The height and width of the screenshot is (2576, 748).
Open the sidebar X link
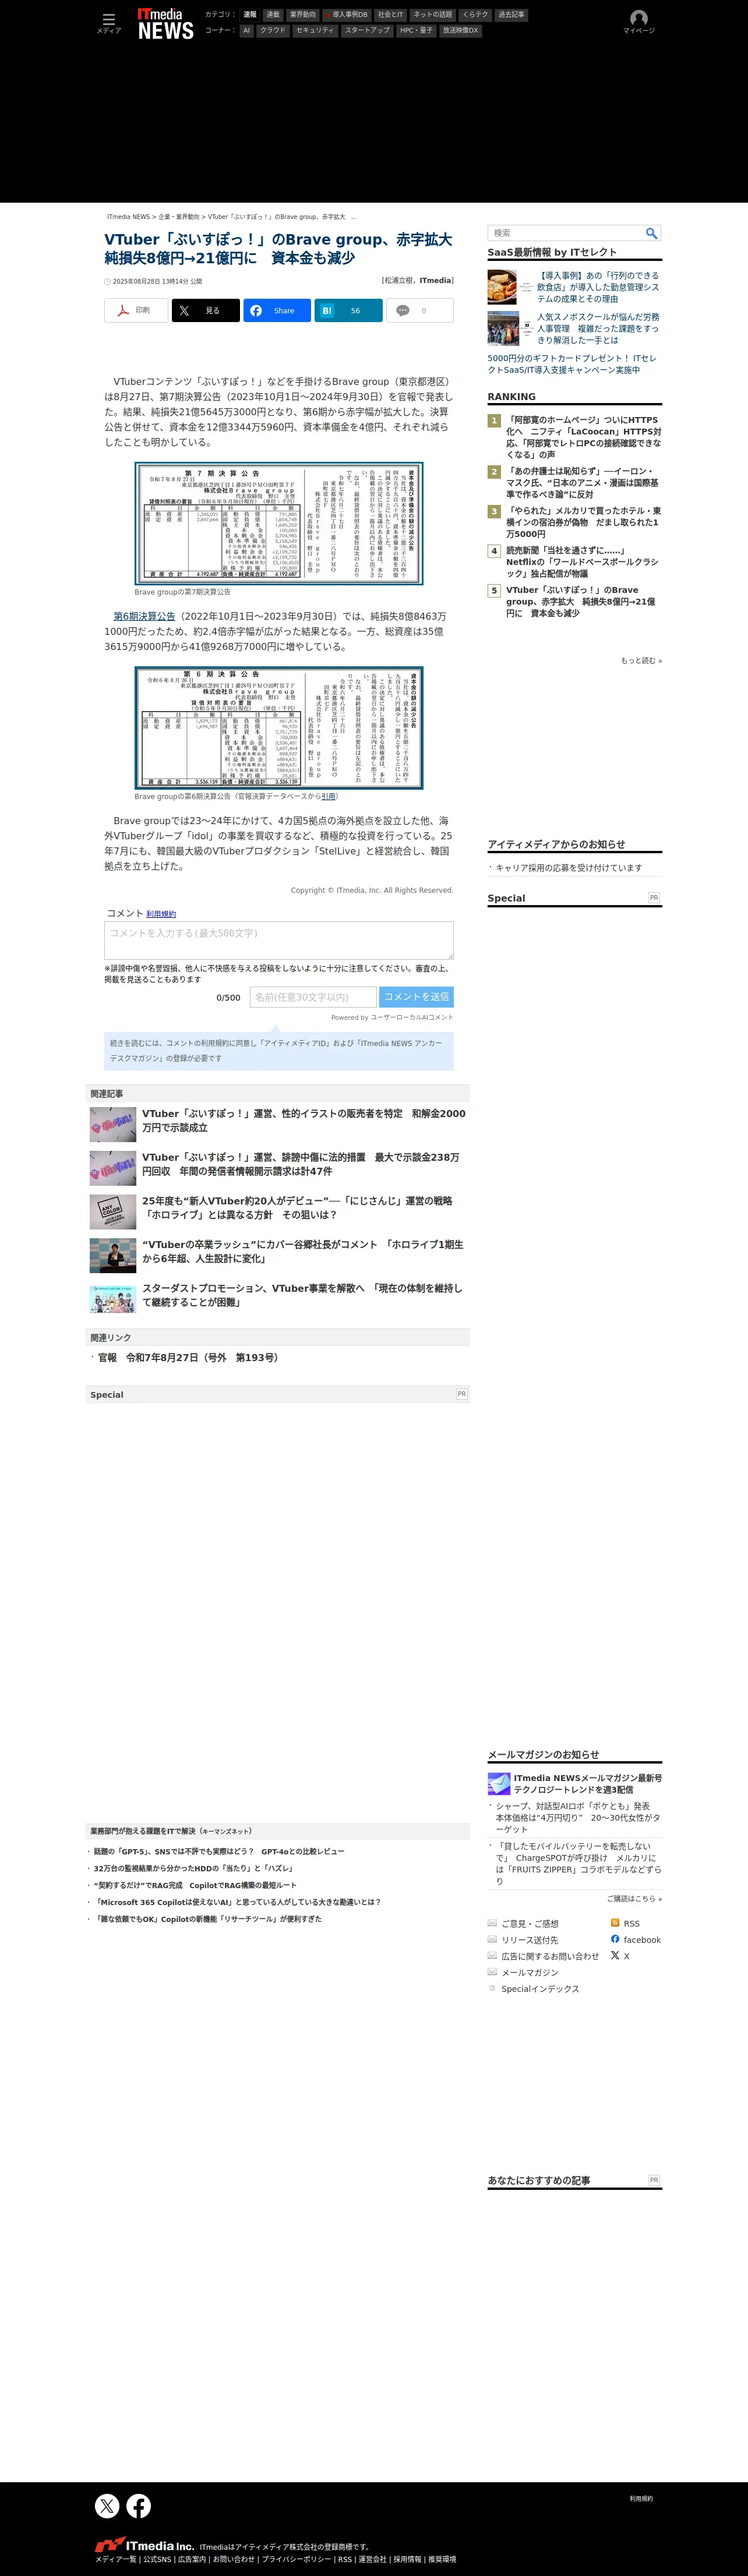coord(626,1956)
